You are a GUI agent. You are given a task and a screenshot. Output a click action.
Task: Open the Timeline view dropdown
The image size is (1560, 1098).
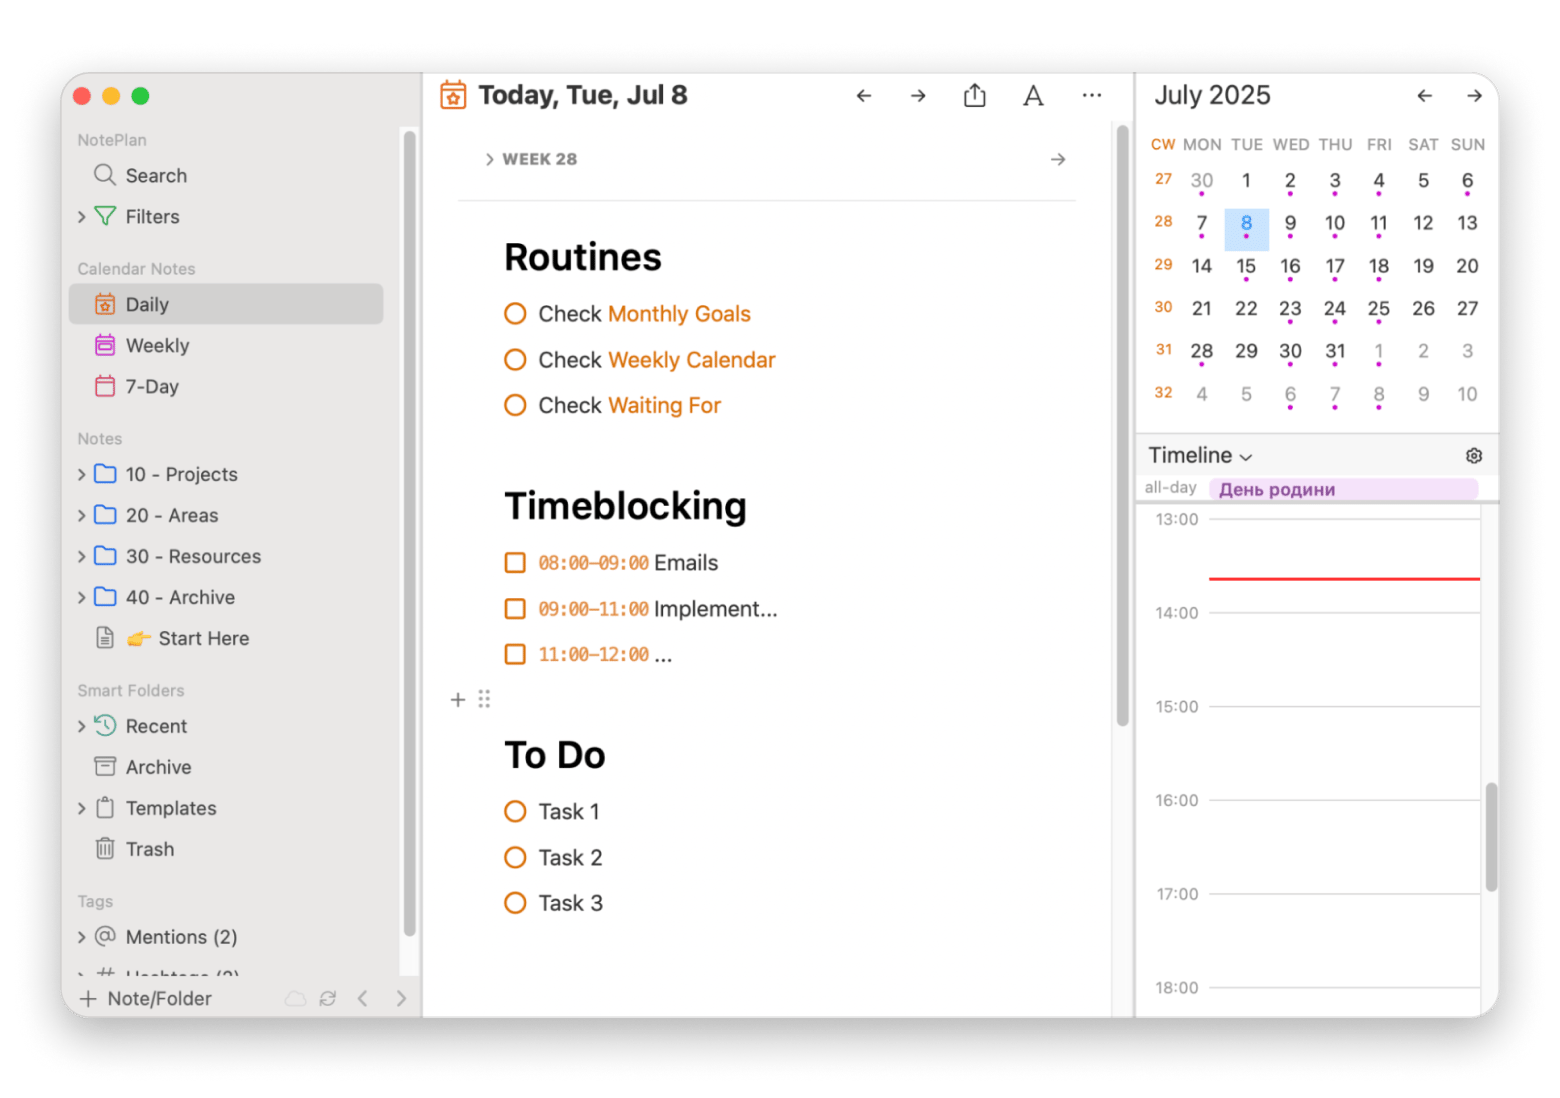pyautogui.click(x=1200, y=456)
